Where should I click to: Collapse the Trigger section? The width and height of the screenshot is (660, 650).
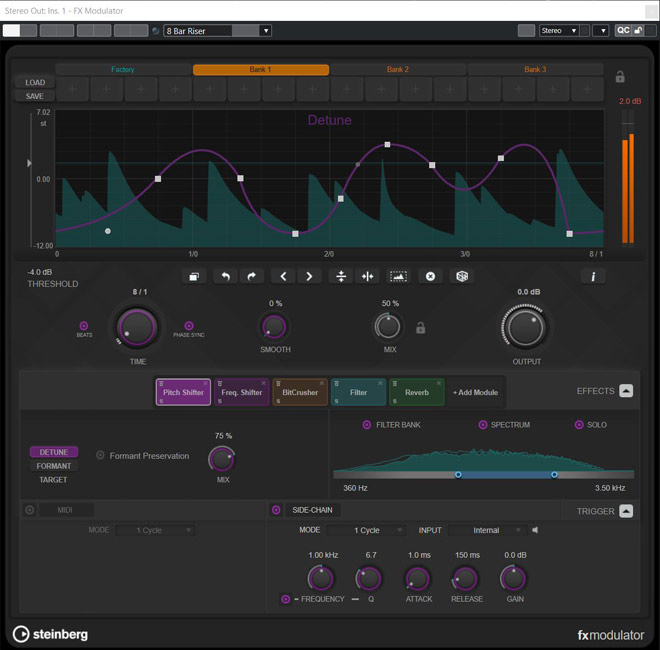626,511
